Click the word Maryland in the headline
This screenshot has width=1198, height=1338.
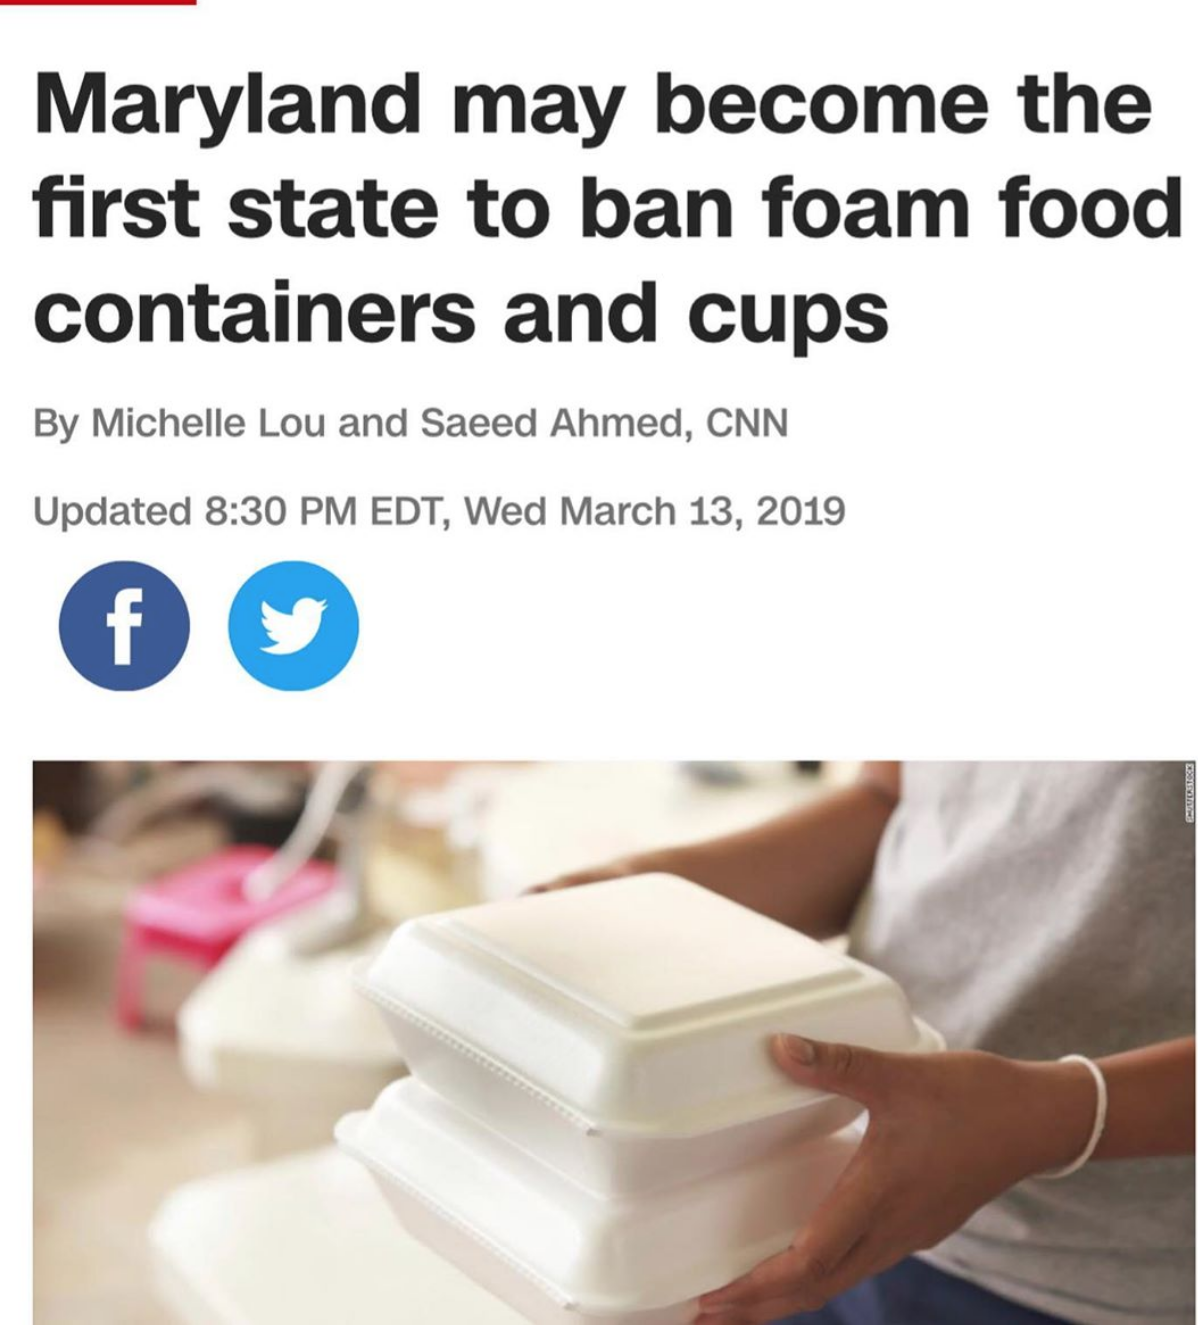[227, 104]
